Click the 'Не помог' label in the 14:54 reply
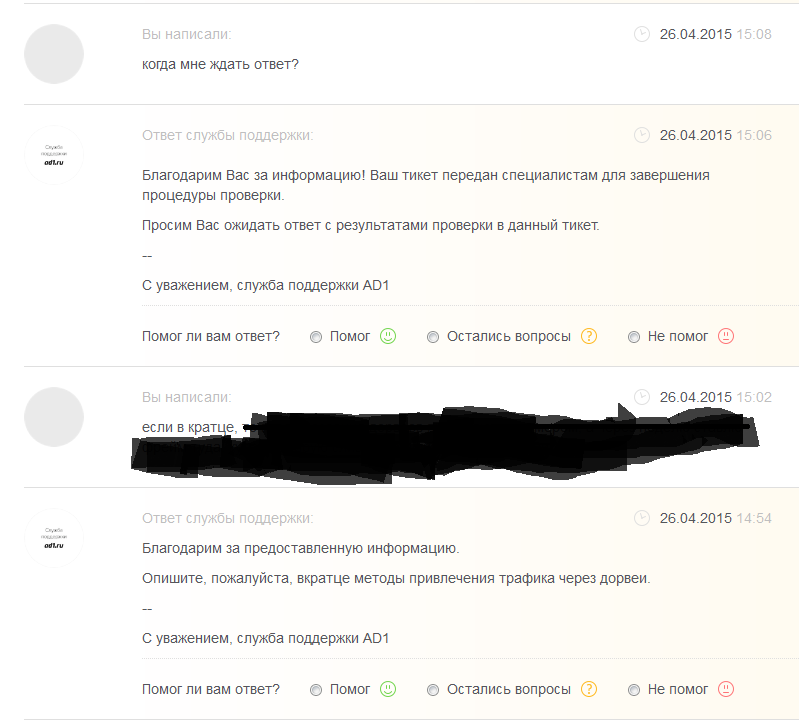Viewport: 799px width, 724px height. (678, 689)
